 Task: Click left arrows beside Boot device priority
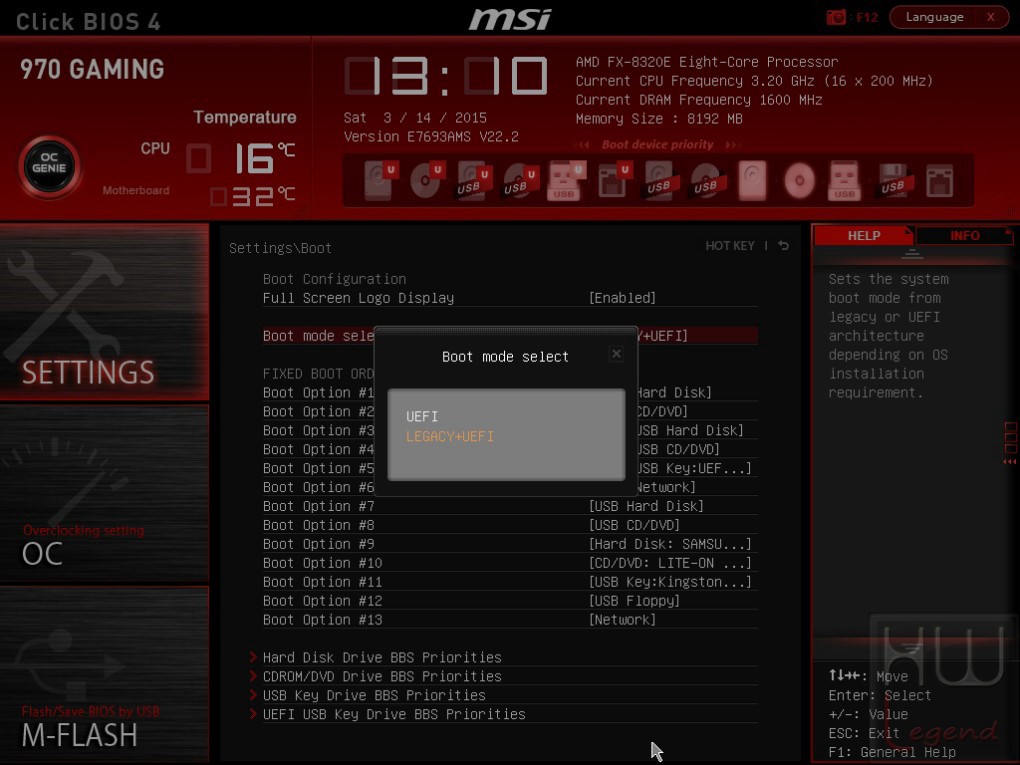click(x=584, y=144)
